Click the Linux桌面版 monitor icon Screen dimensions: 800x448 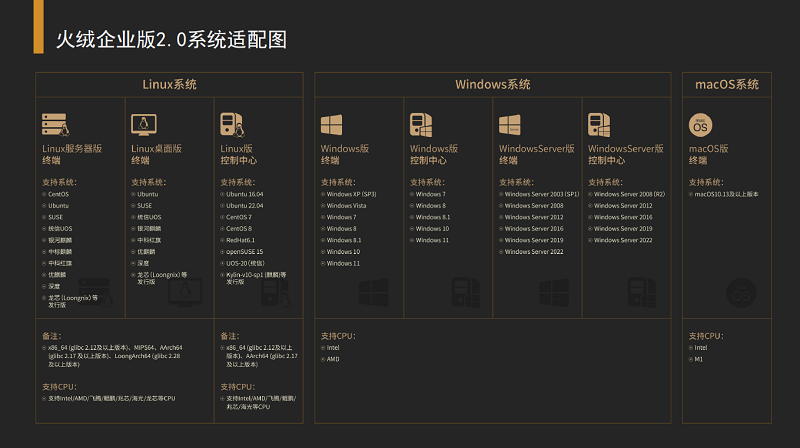pos(143,124)
